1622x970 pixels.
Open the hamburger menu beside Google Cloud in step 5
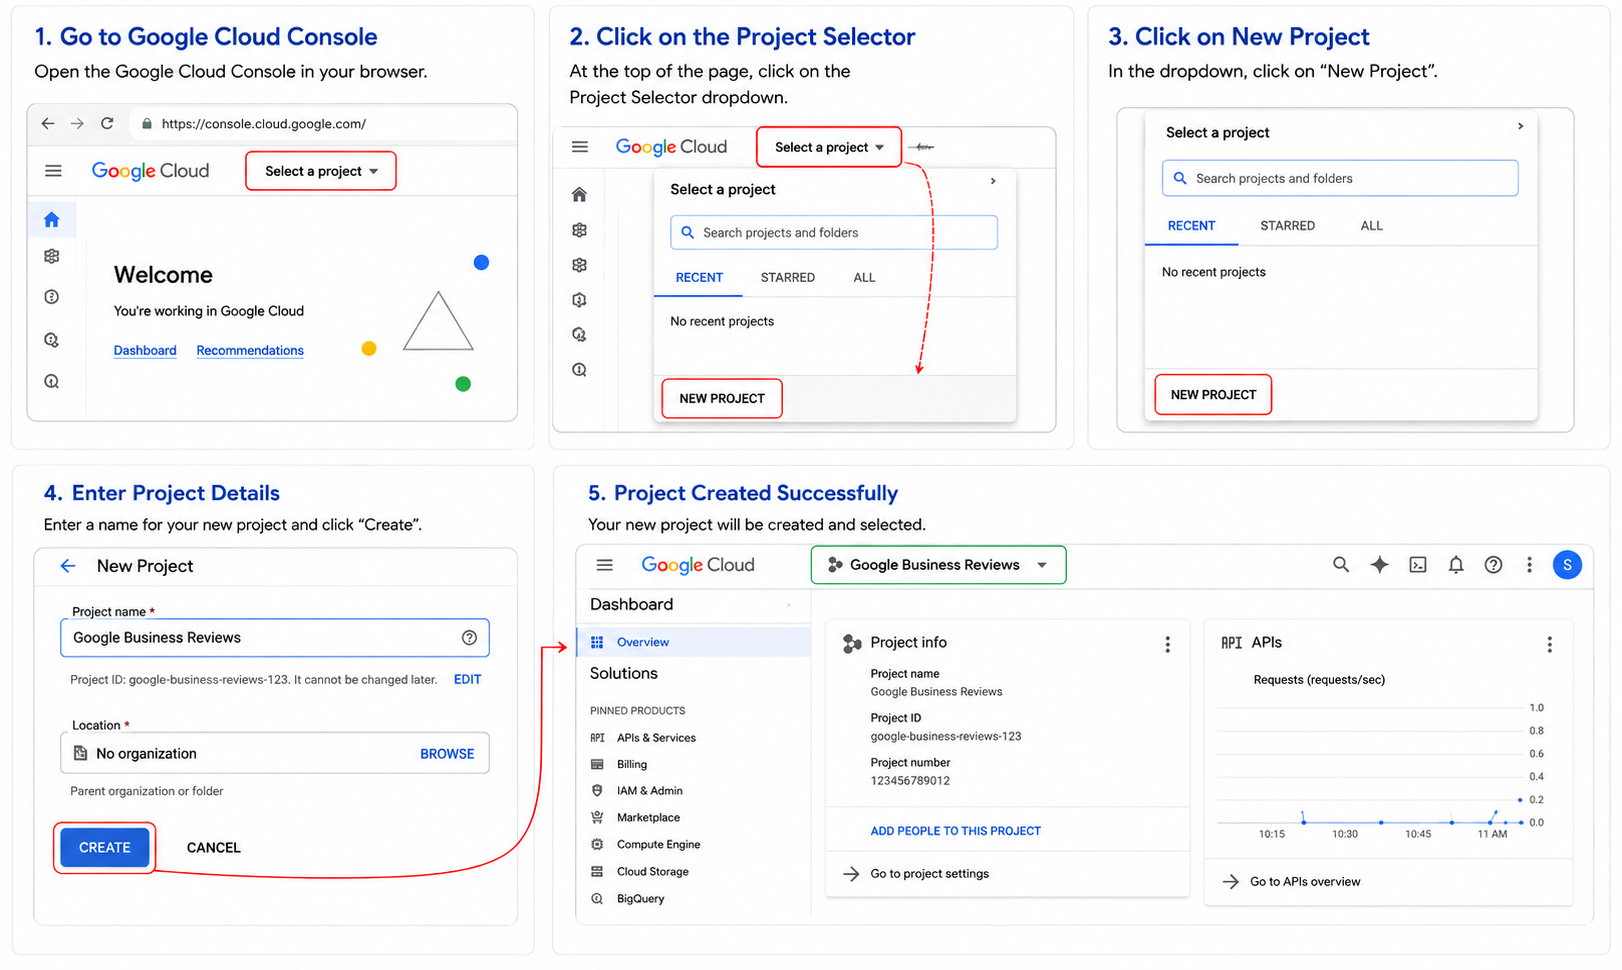pyautogui.click(x=604, y=565)
